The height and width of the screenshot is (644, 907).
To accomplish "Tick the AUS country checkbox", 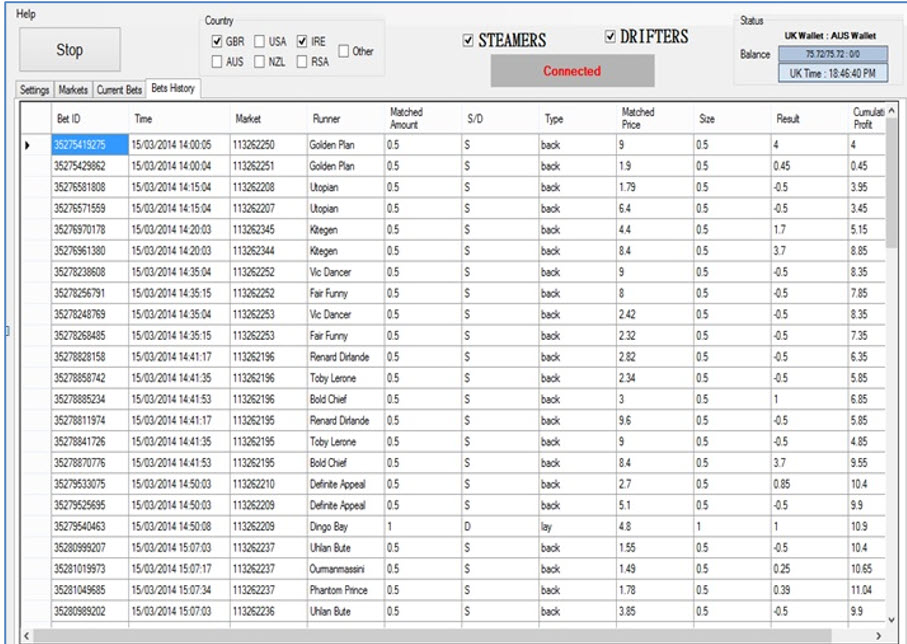I will 217,61.
